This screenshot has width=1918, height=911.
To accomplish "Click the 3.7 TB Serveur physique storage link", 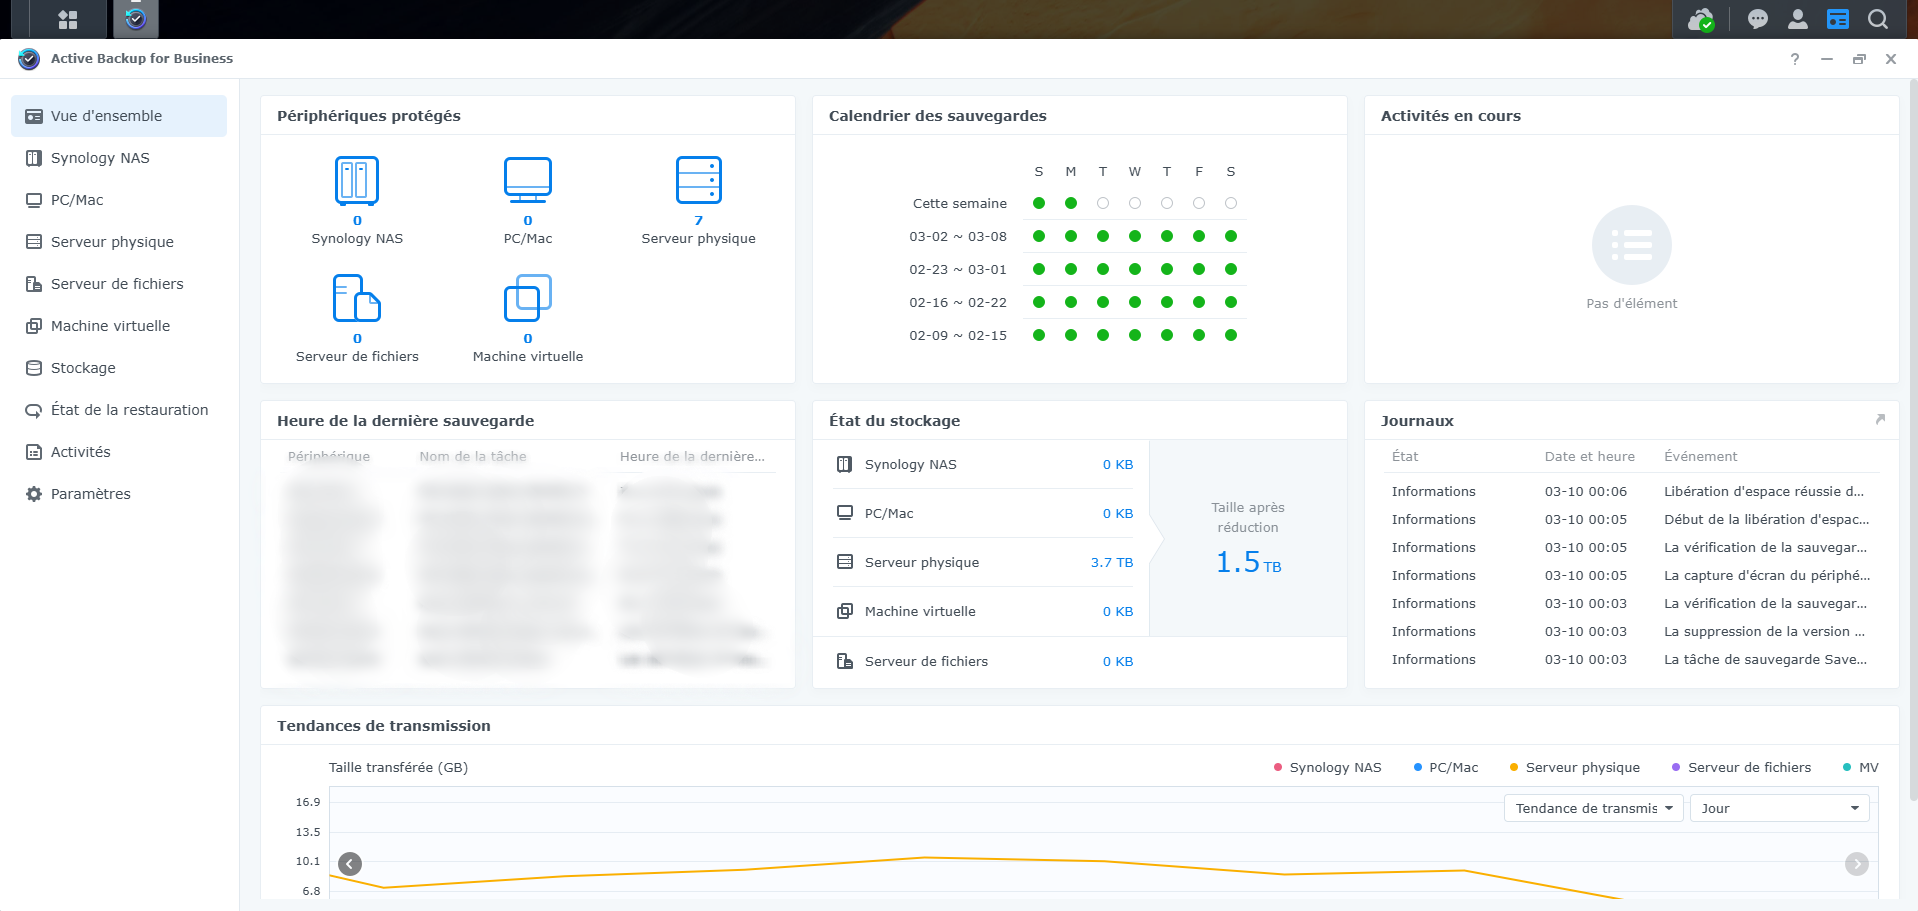I will (1111, 563).
